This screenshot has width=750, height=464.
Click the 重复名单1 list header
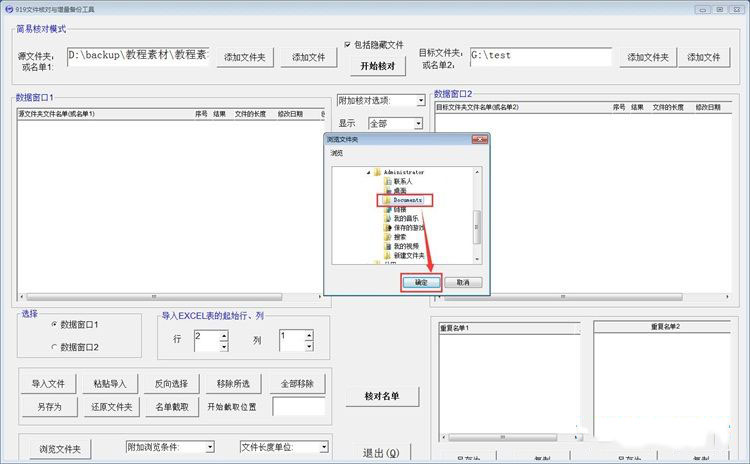point(509,328)
